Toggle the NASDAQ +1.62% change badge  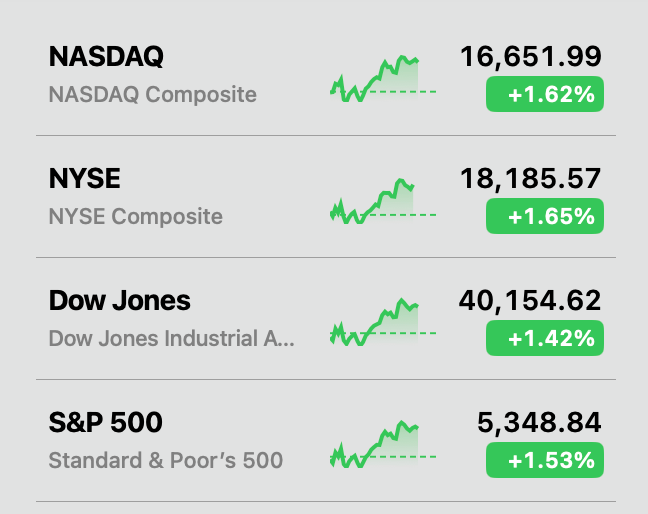544,95
